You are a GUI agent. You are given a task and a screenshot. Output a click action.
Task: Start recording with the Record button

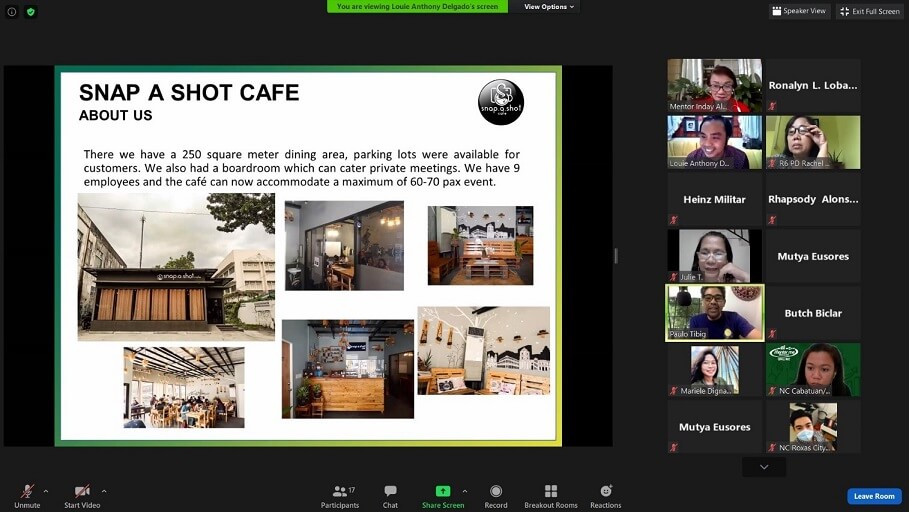[x=496, y=496]
